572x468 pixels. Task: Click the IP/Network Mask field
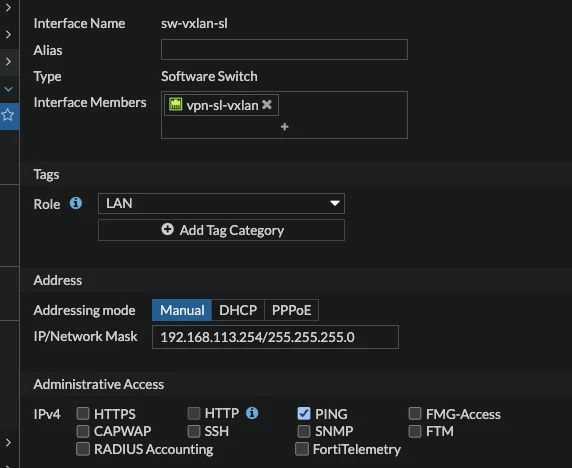click(275, 337)
